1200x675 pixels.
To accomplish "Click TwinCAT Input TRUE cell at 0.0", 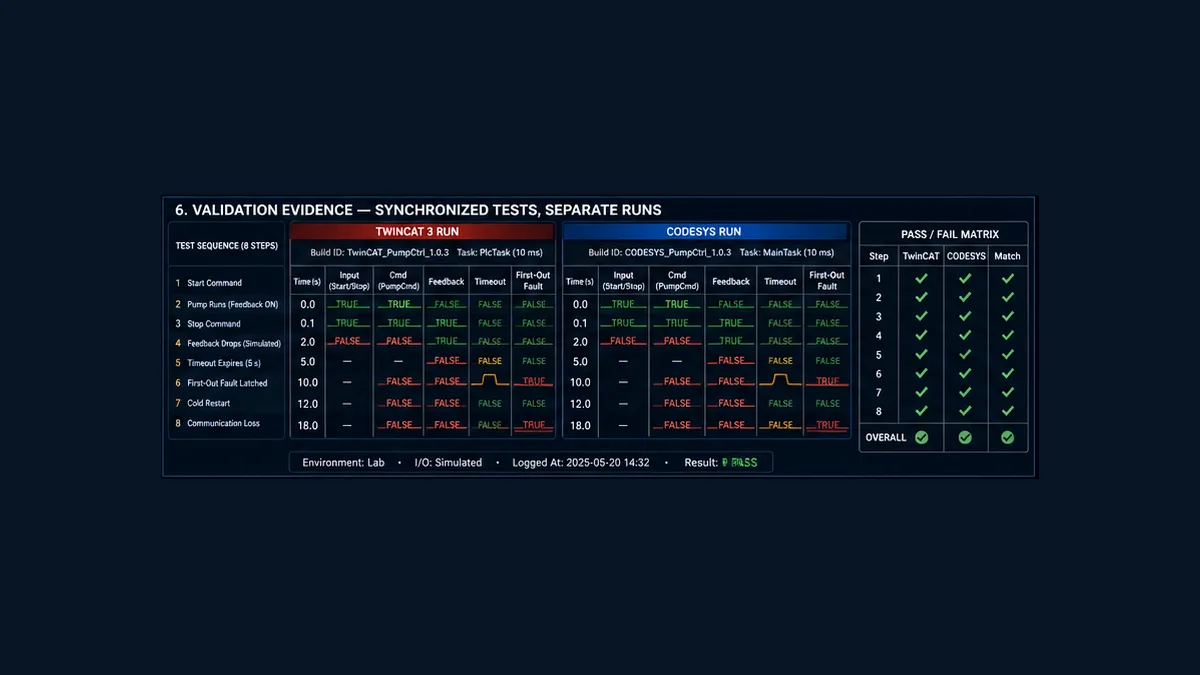I will (347, 304).
